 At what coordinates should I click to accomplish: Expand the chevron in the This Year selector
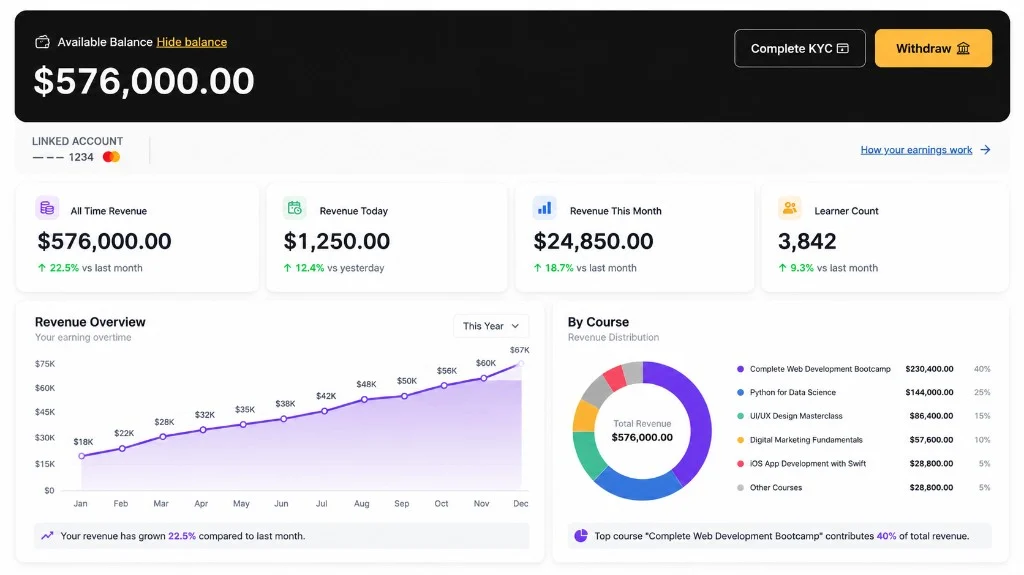click(515, 326)
